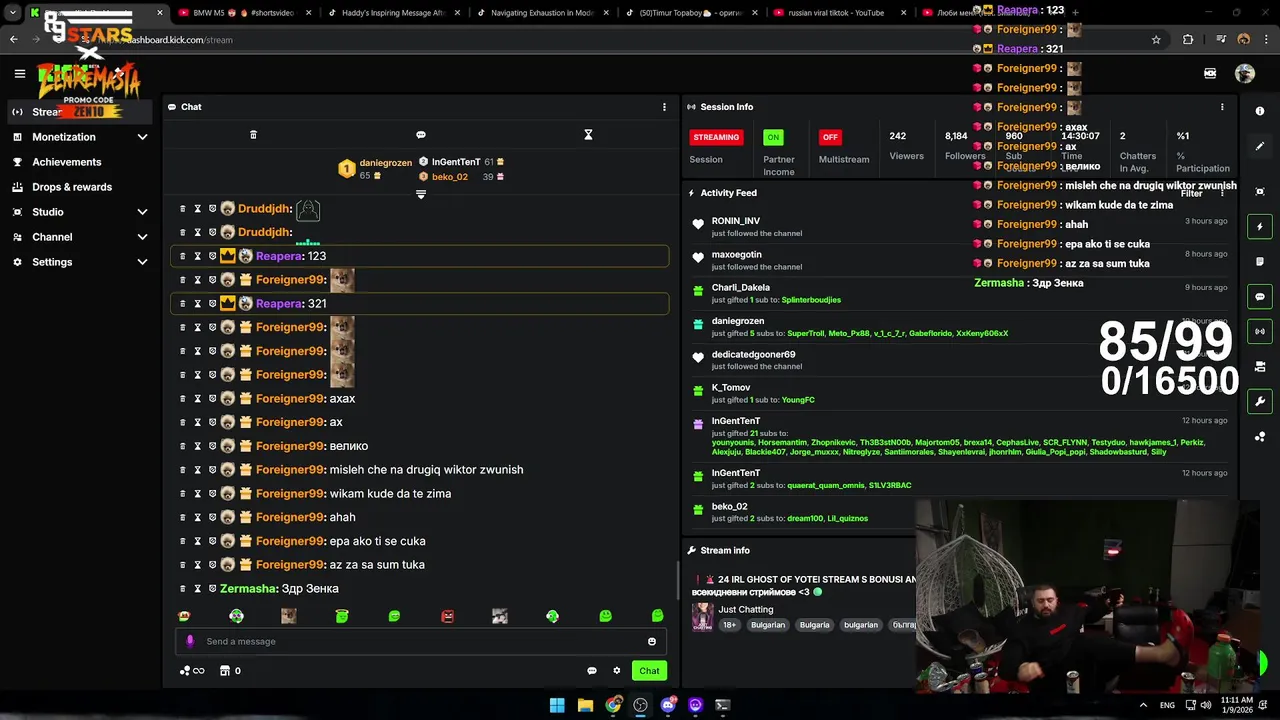Open the Windows Start menu

[557, 705]
